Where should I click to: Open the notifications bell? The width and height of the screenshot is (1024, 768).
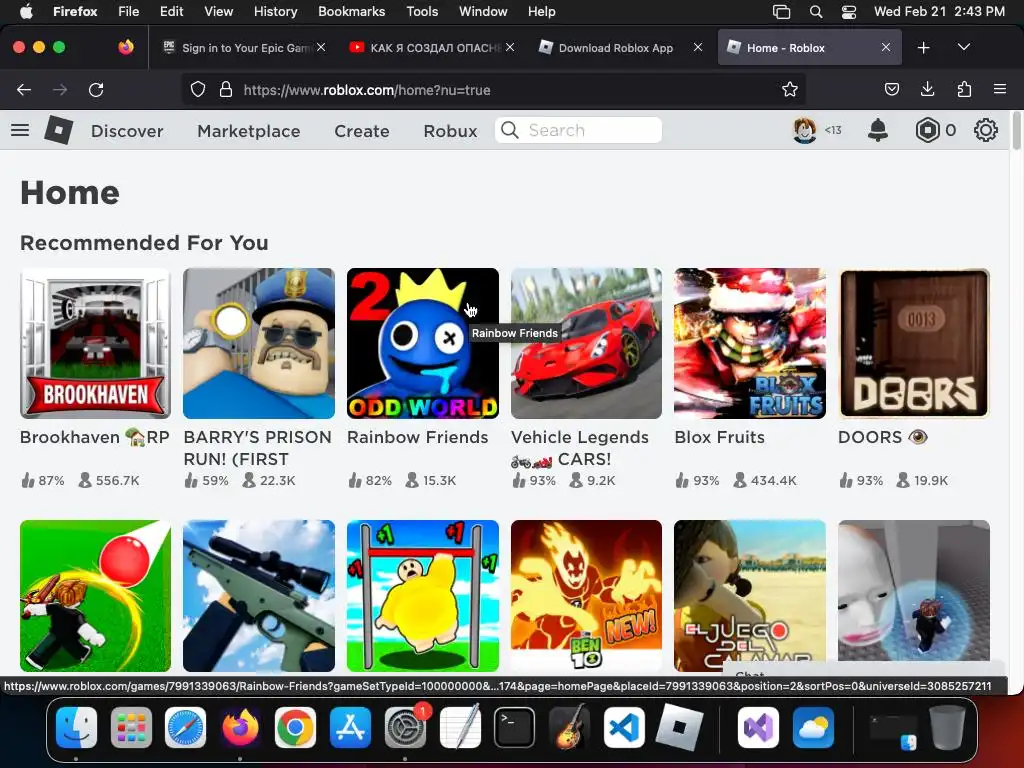pyautogui.click(x=878, y=130)
